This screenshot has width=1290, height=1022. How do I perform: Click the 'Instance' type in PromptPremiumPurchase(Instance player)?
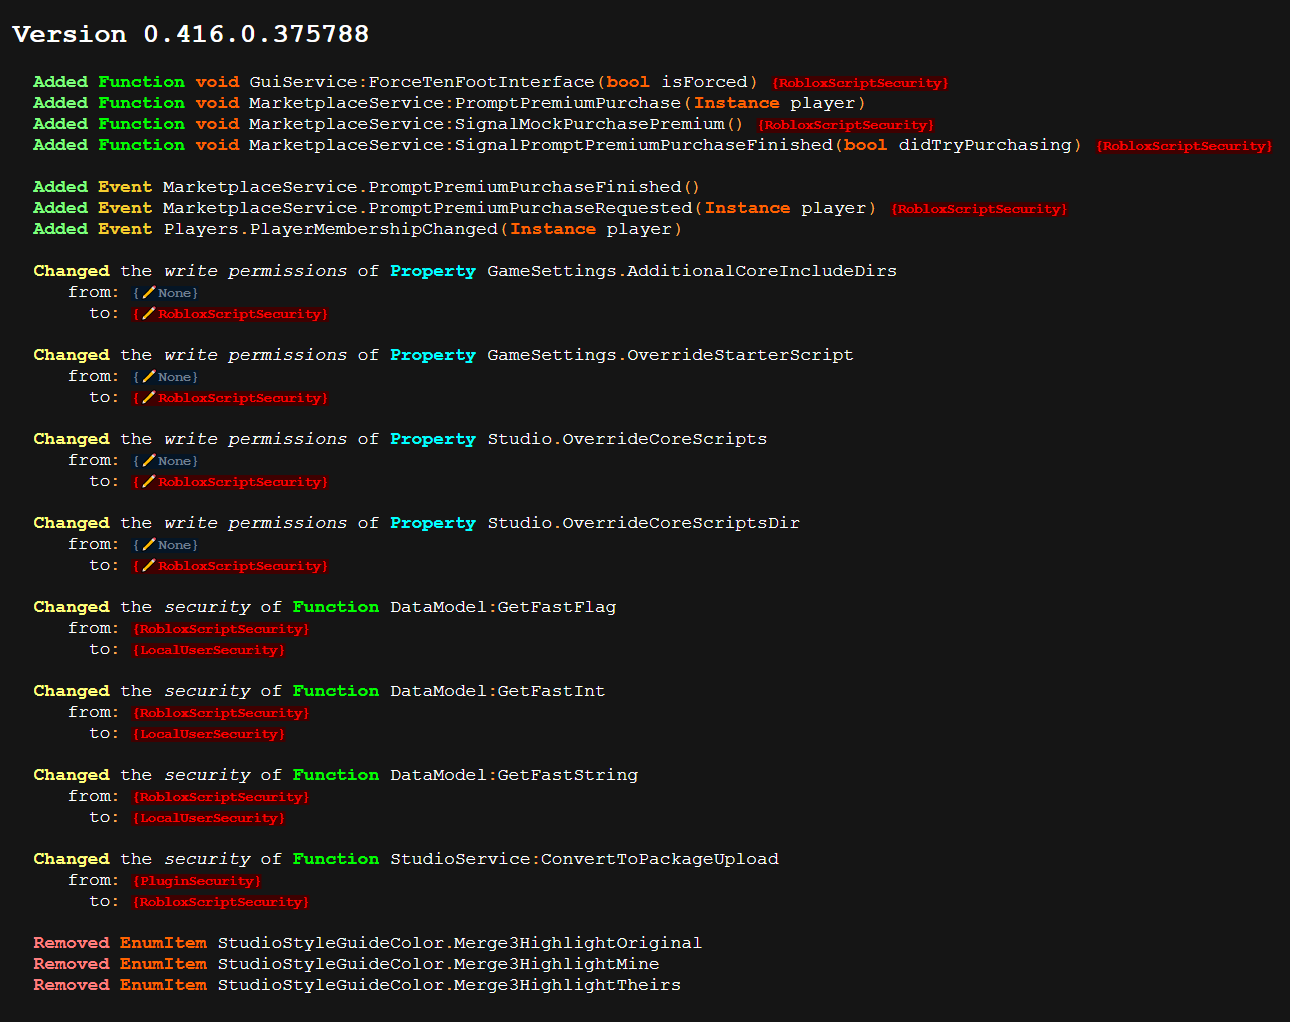737,103
